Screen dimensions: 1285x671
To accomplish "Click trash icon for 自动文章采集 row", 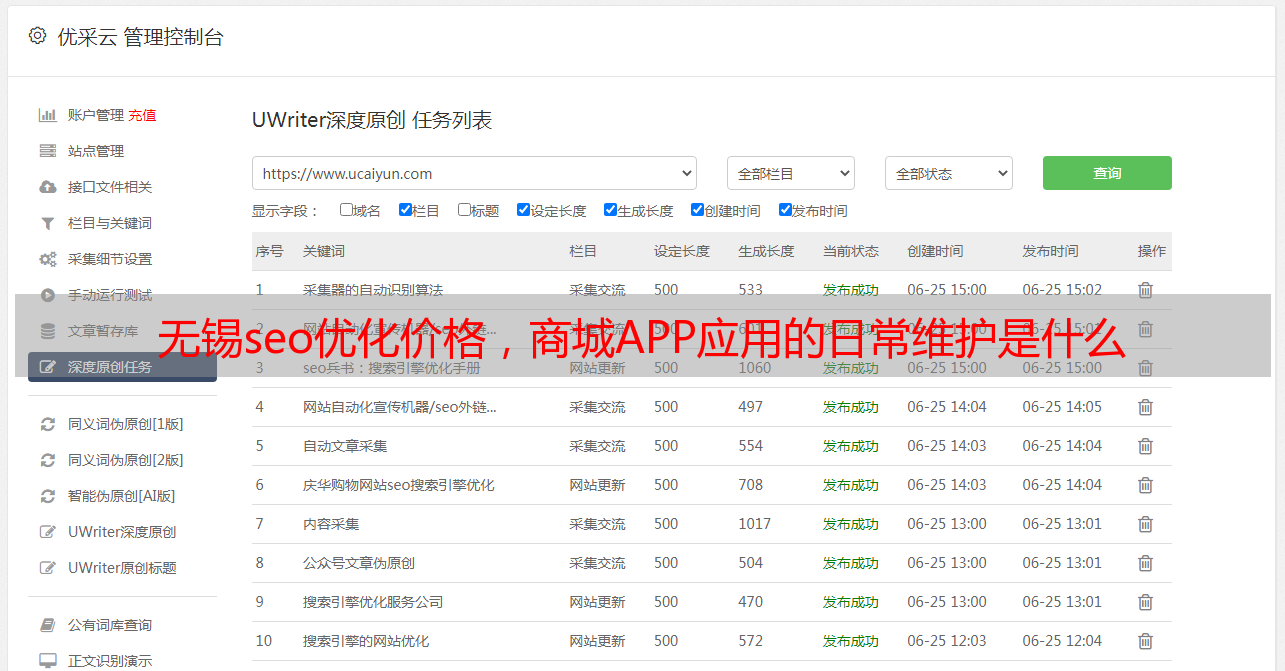I will [x=1145, y=446].
